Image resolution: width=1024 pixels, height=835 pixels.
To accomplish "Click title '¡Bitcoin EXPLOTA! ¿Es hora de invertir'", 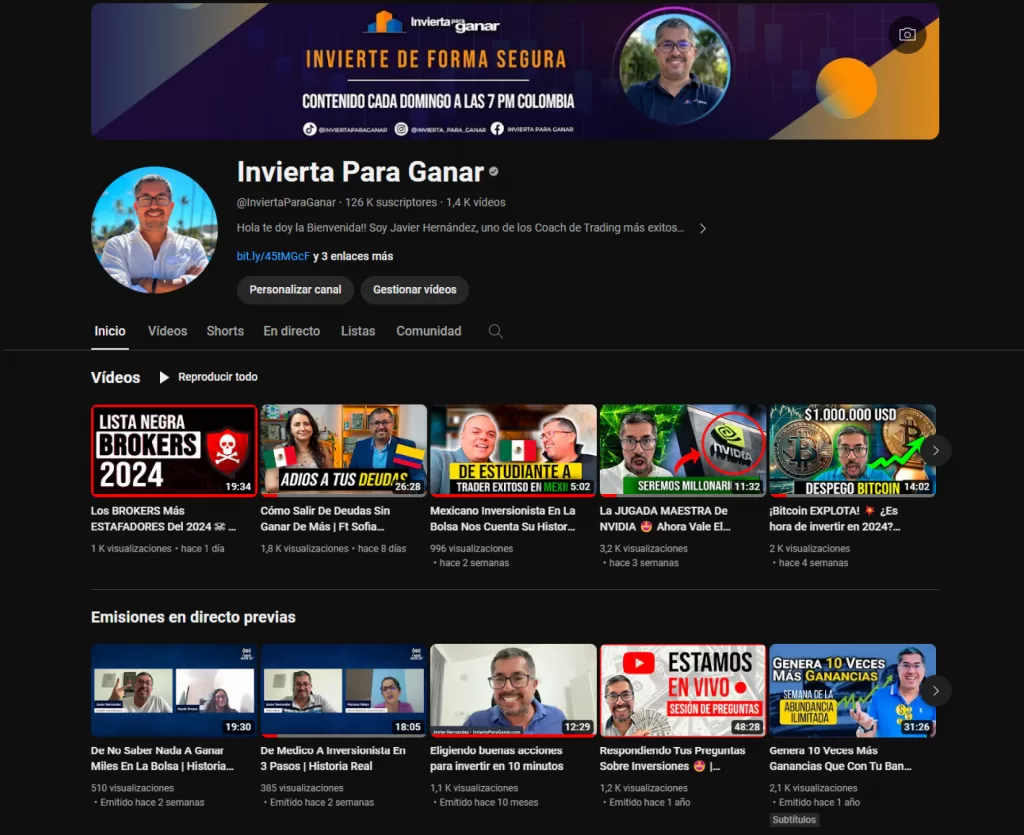I will pyautogui.click(x=835, y=519).
